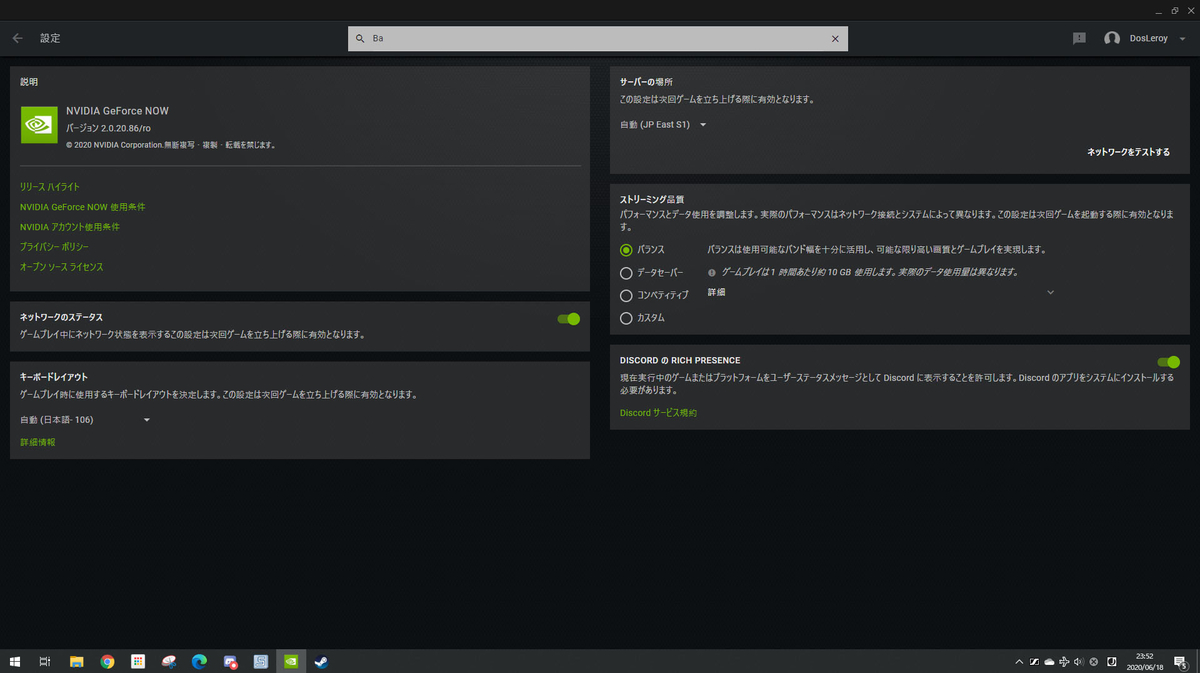Viewport: 1200px width, 673px height.
Task: Open the プライバシー ポリシー link
Action: (x=54, y=247)
